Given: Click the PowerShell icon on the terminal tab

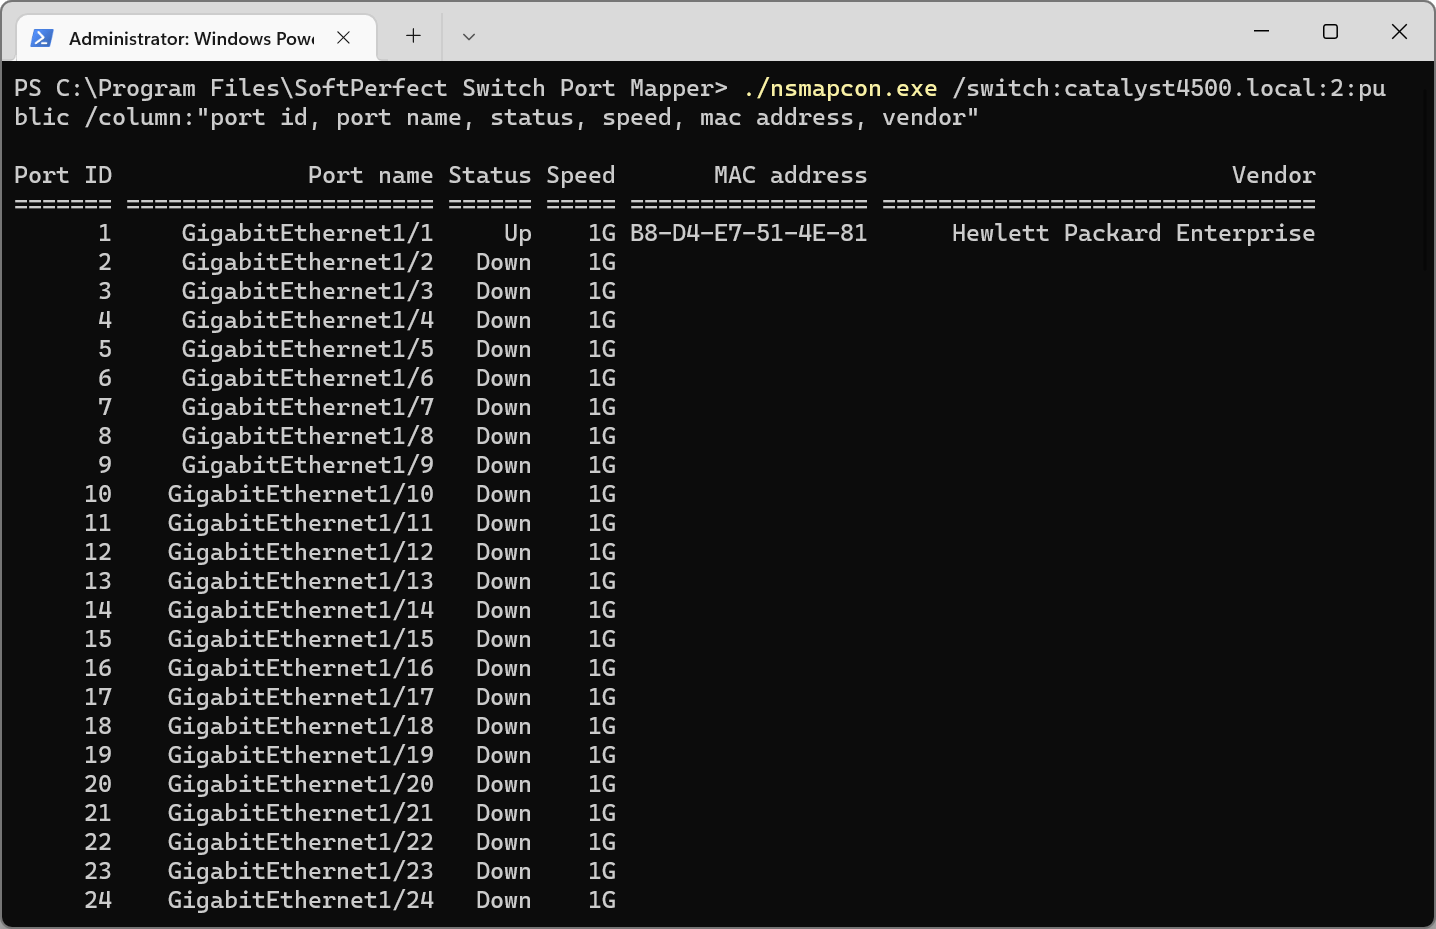Looking at the screenshot, I should click(x=41, y=38).
